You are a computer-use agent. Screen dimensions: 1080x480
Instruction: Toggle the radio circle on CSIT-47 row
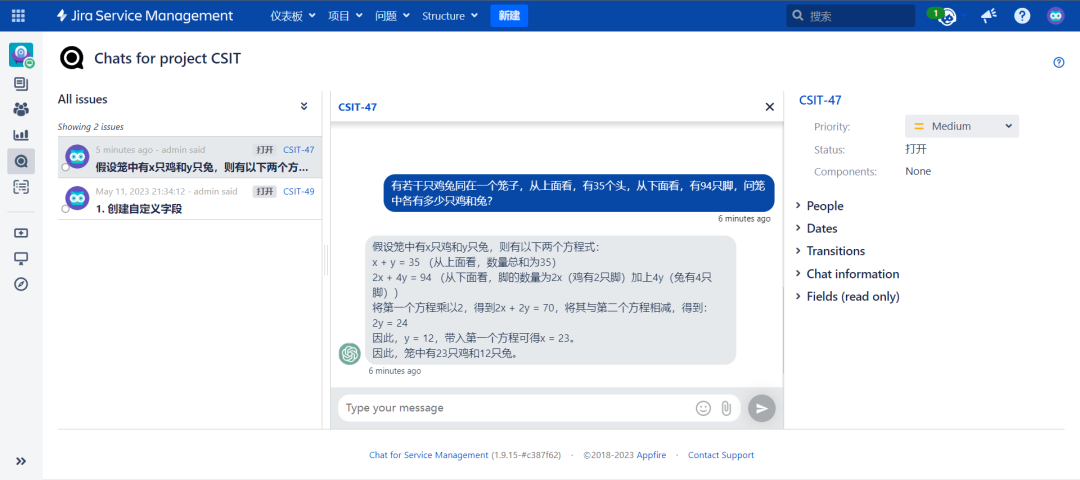pos(65,167)
